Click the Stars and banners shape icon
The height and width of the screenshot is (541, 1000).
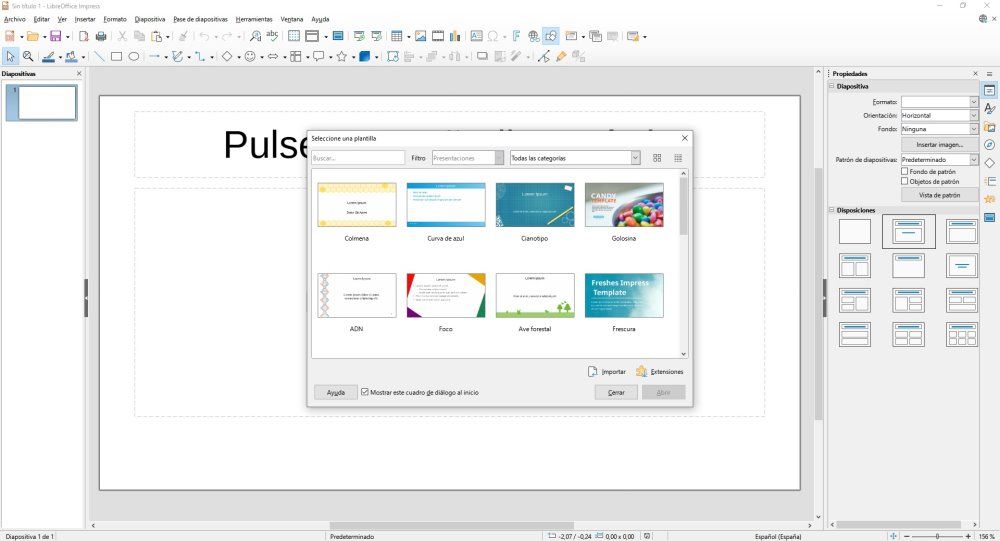click(x=342, y=57)
